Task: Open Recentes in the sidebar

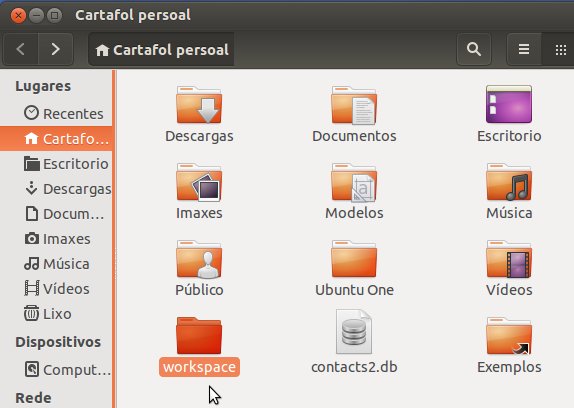Action: pyautogui.click(x=56, y=113)
